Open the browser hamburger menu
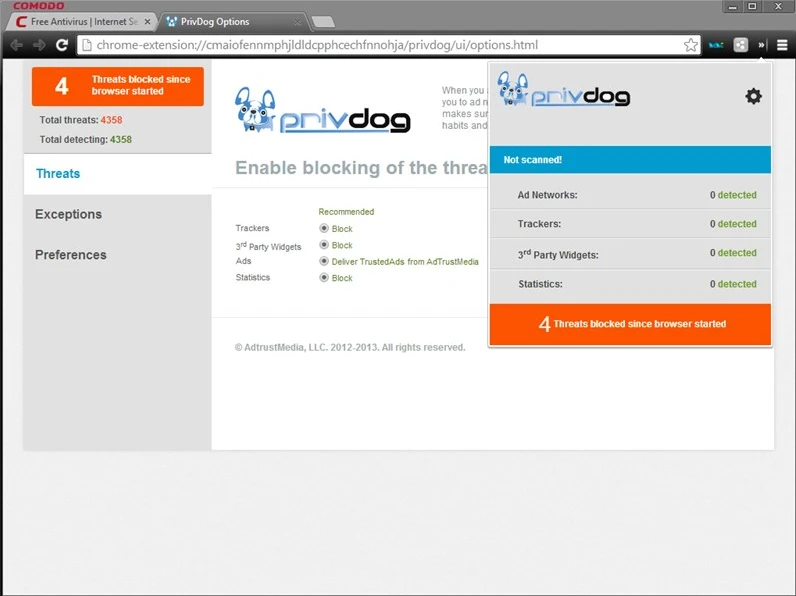 pos(782,45)
